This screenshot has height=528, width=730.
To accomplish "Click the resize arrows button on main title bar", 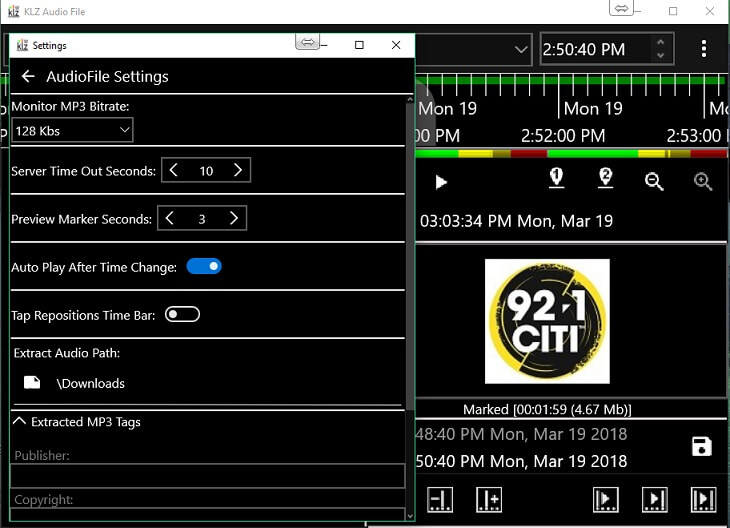I will [622, 8].
